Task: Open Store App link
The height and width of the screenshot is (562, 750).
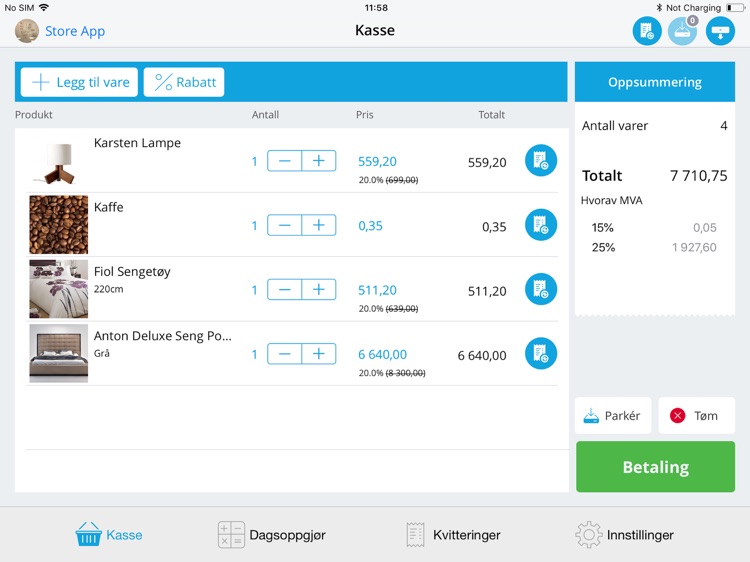Action: click(x=75, y=31)
